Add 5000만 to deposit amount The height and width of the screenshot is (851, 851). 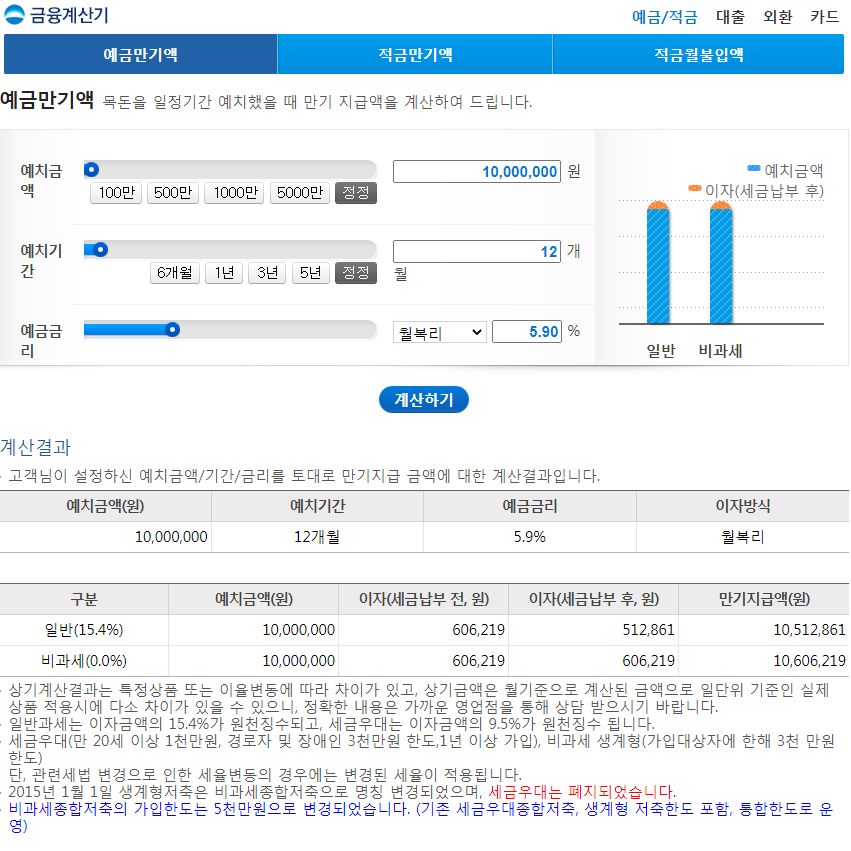tap(300, 193)
